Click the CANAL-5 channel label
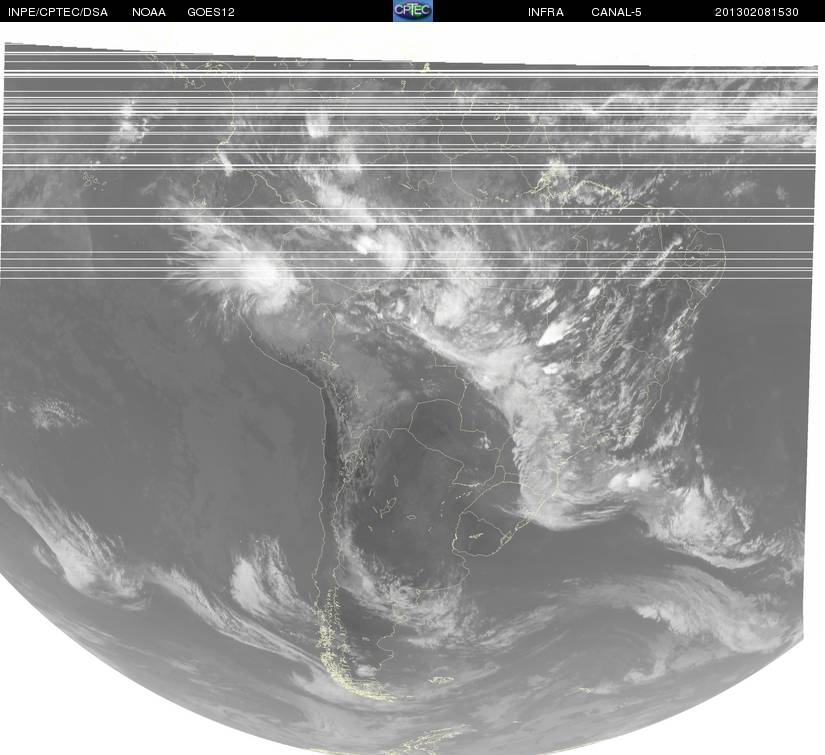This screenshot has height=755, width=825. click(616, 12)
